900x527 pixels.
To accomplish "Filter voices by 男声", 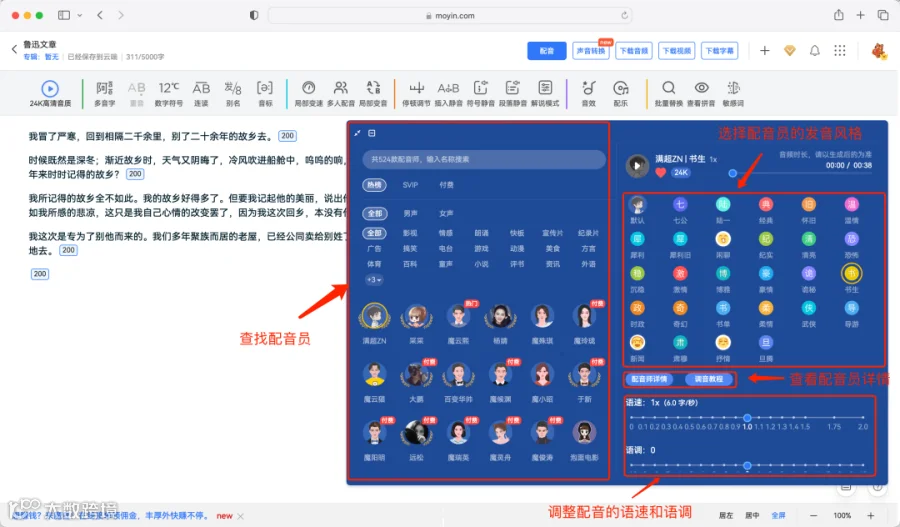I will 410,214.
